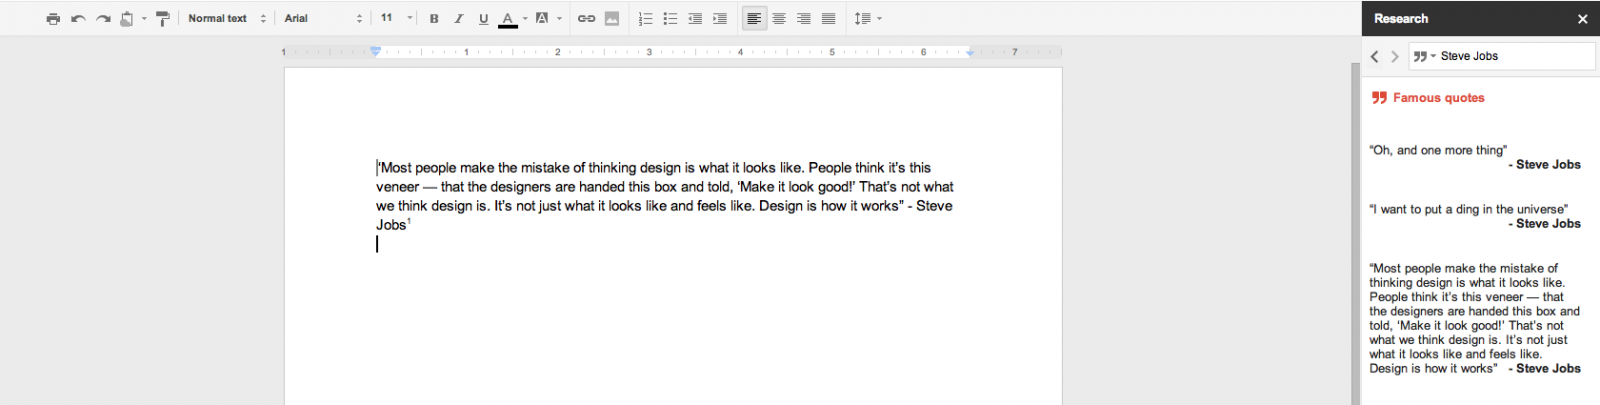The height and width of the screenshot is (405, 1600).
Task: Open the Normal text style dropdown
Action: tap(227, 19)
